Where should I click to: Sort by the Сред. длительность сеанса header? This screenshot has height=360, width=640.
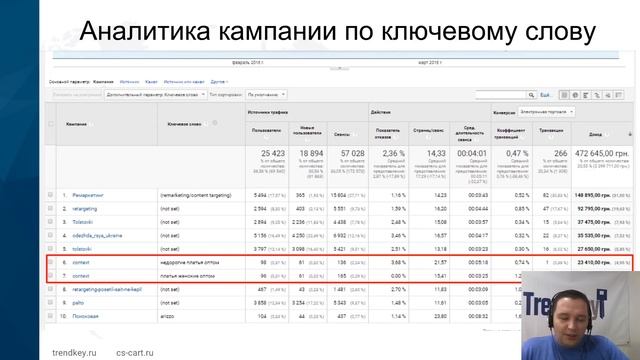click(470, 133)
